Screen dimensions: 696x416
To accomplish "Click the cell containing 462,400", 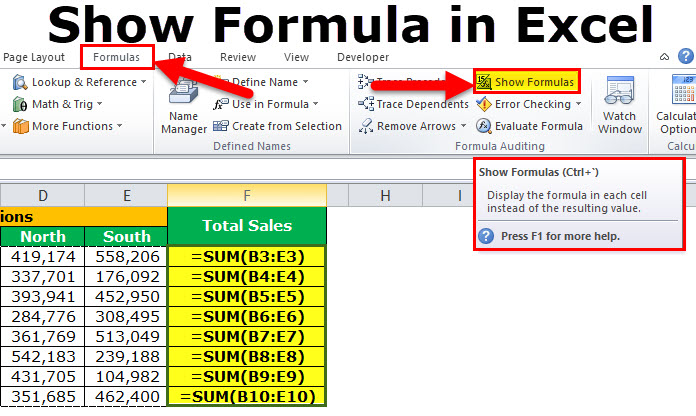I will click(126, 396).
